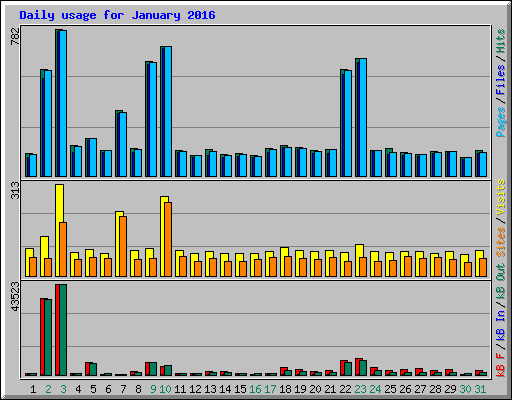Screen dimensions: 512x400
Task: Click the '313' middle axis value
Action: pyautogui.click(x=15, y=190)
